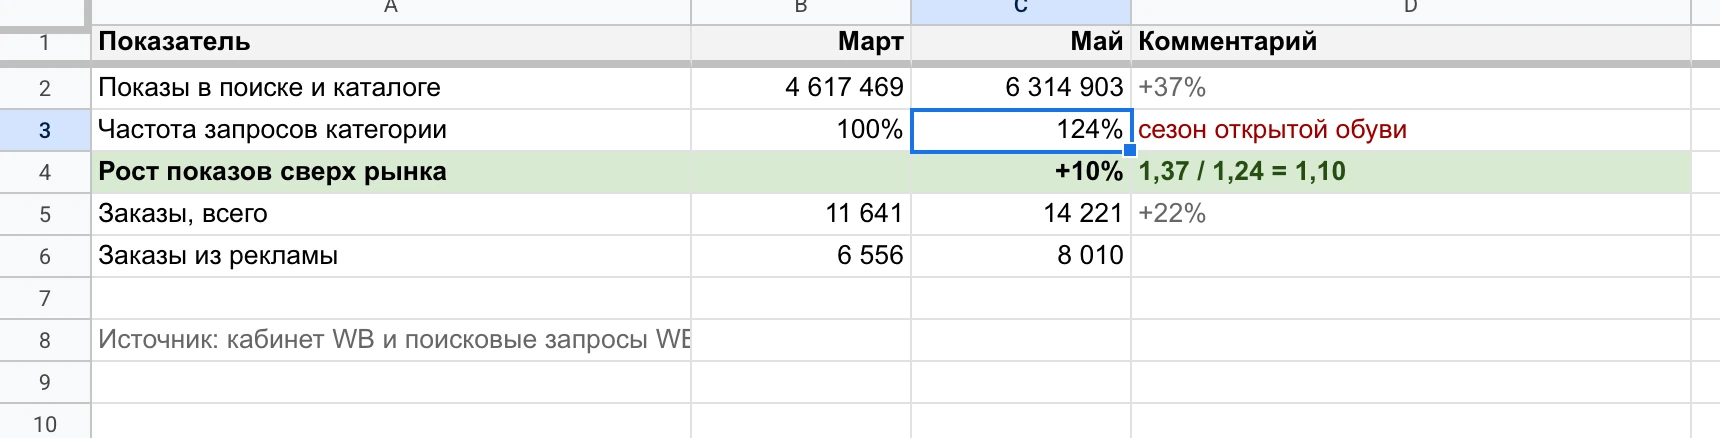
Task: Click the +10% cell
Action: click(1021, 172)
